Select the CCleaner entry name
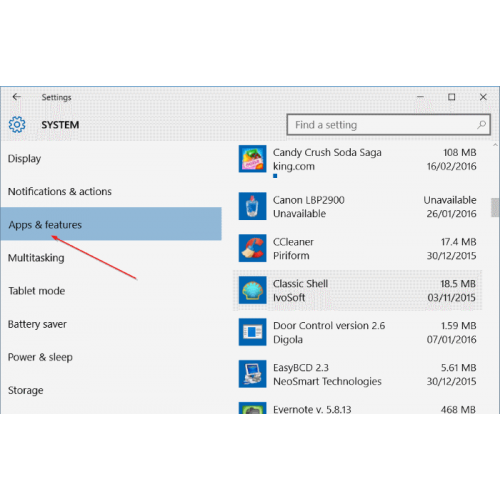This screenshot has width=500, height=500. click(x=293, y=242)
